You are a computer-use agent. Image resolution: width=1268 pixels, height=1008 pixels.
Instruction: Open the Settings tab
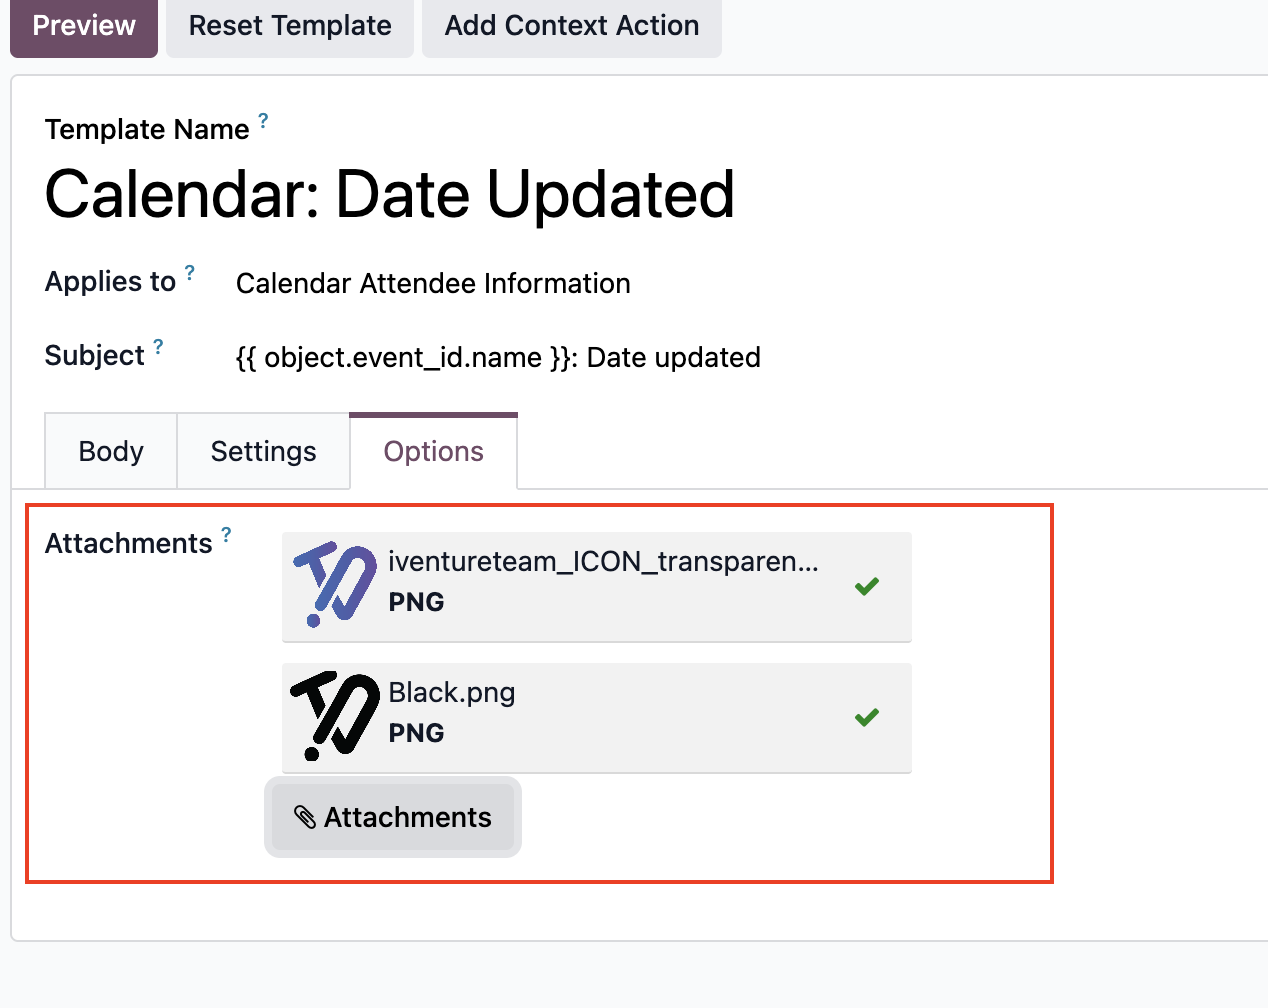pos(263,451)
